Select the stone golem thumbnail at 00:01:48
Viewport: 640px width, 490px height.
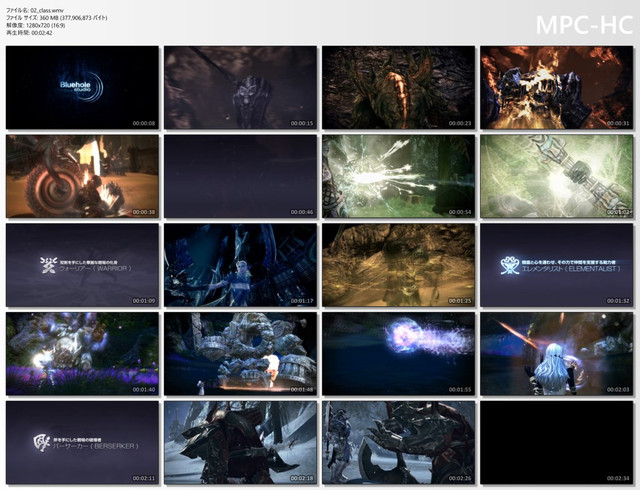point(240,354)
